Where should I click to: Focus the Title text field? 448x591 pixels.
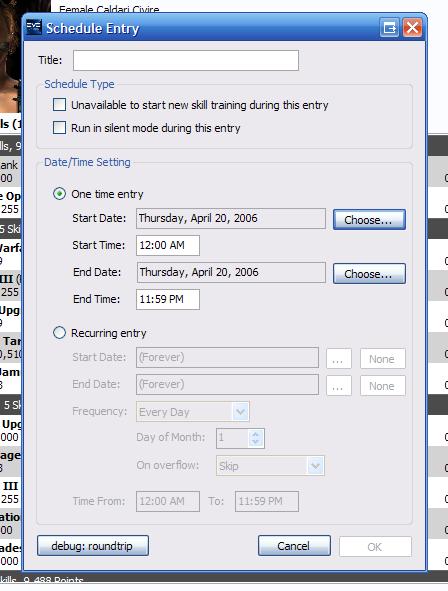pos(186,60)
